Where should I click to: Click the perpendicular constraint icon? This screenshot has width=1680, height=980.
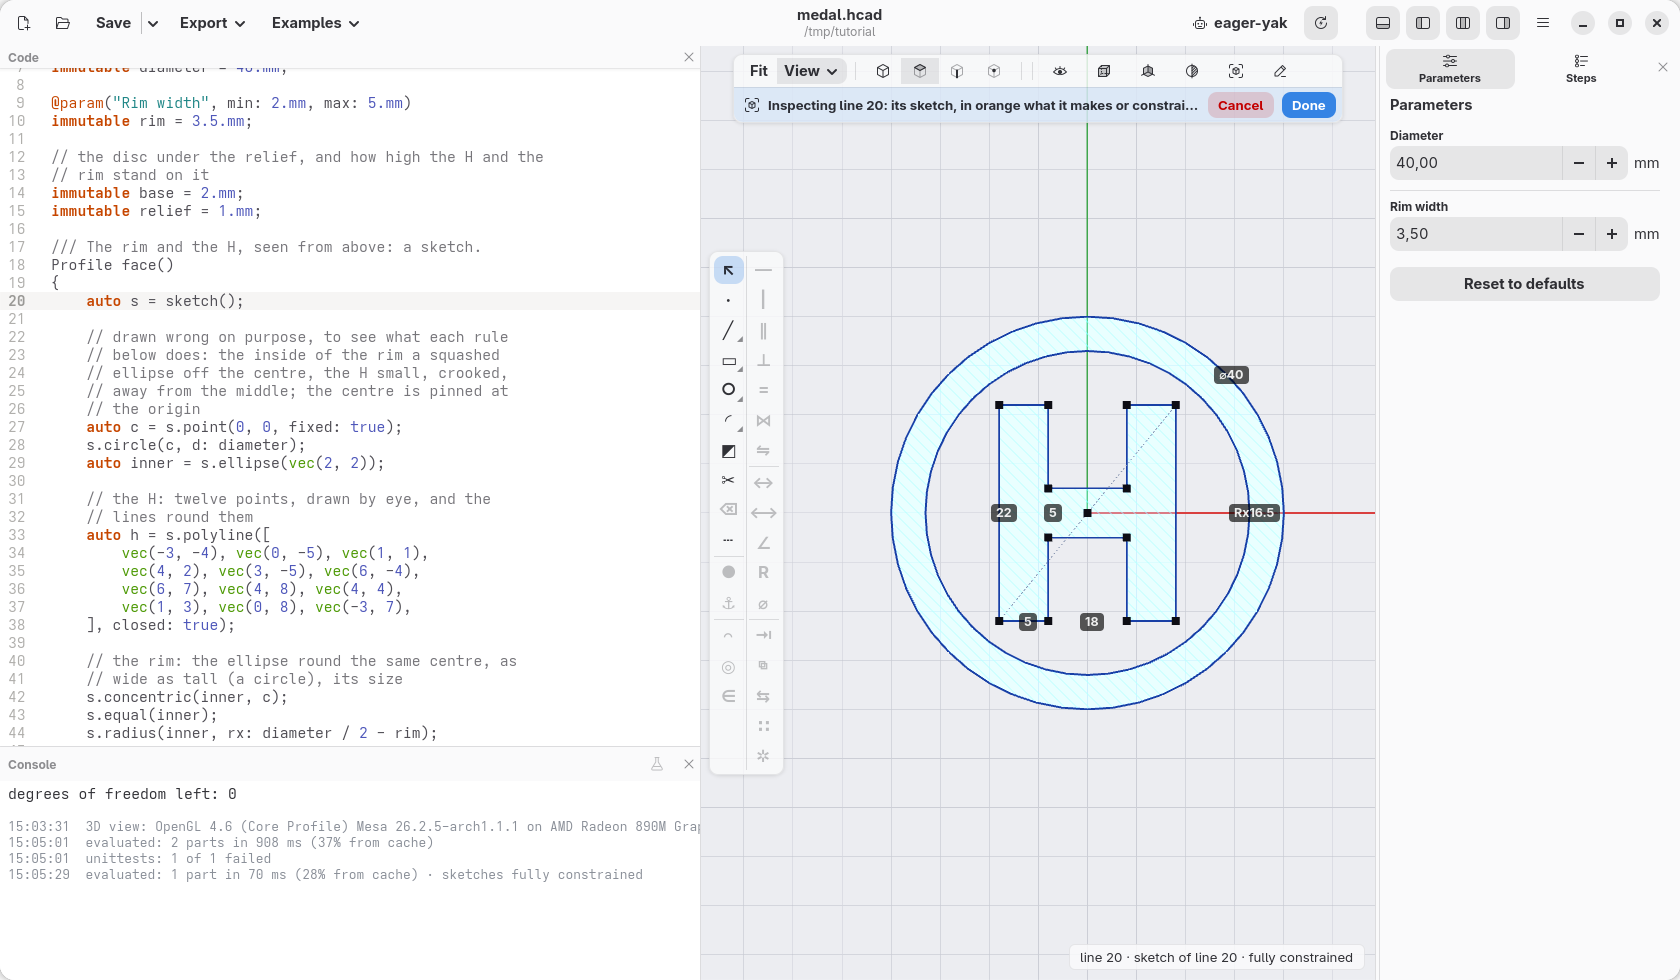pos(763,361)
